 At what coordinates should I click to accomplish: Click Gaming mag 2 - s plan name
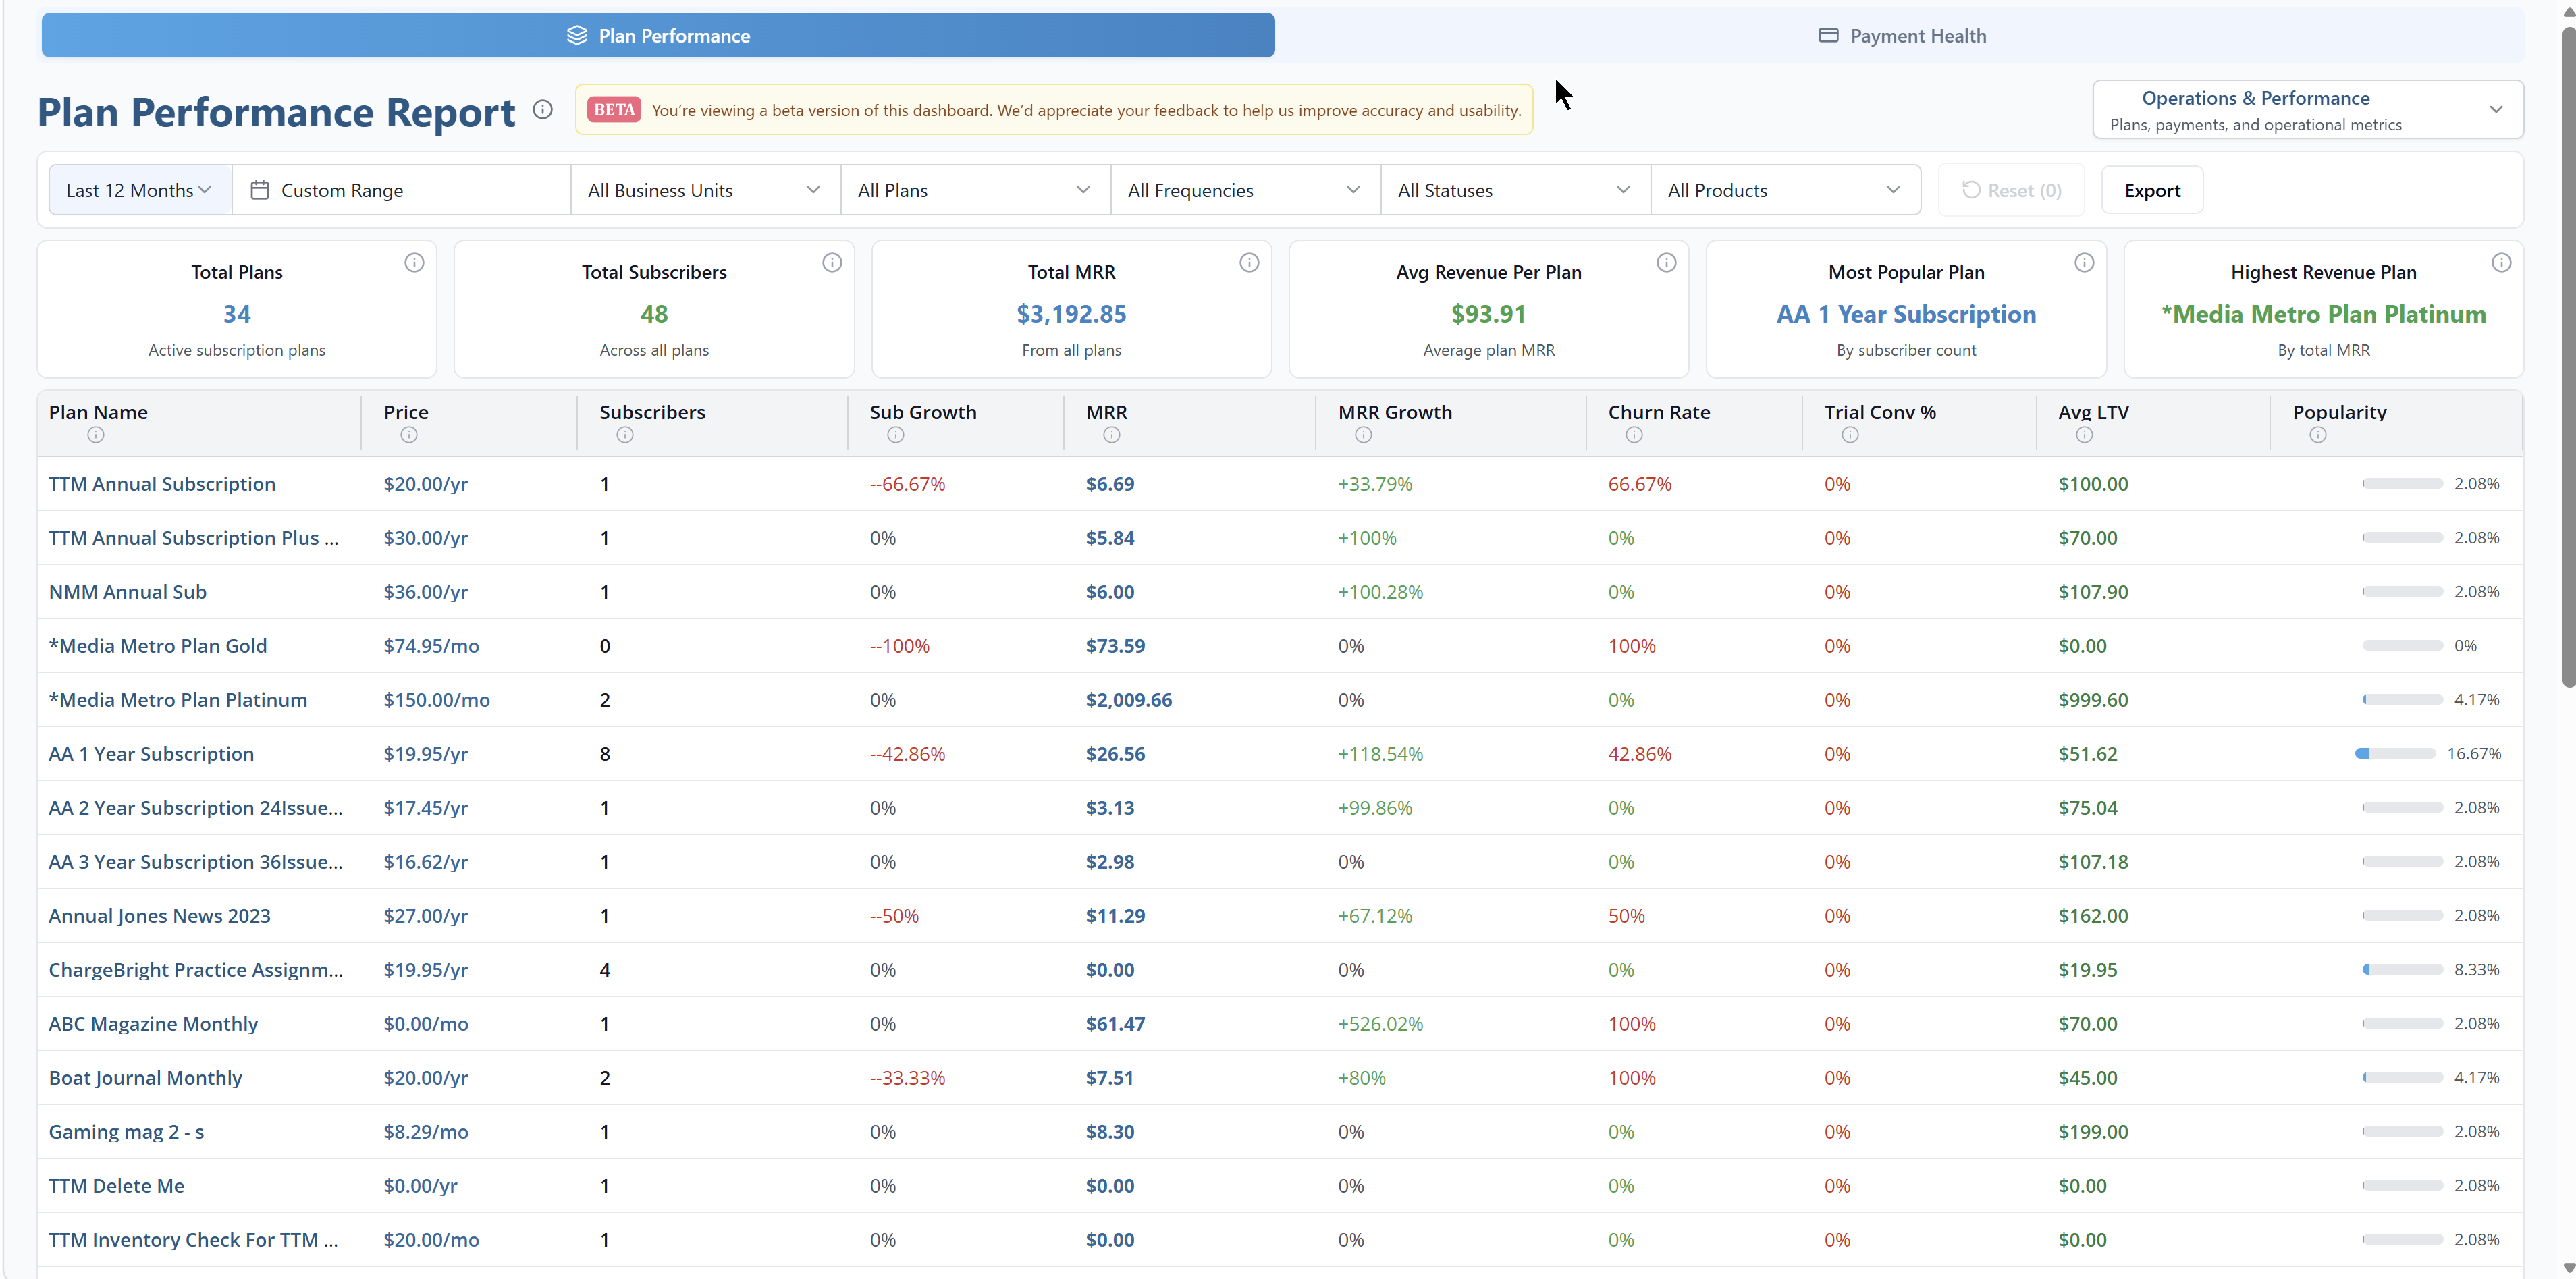[x=126, y=1132]
